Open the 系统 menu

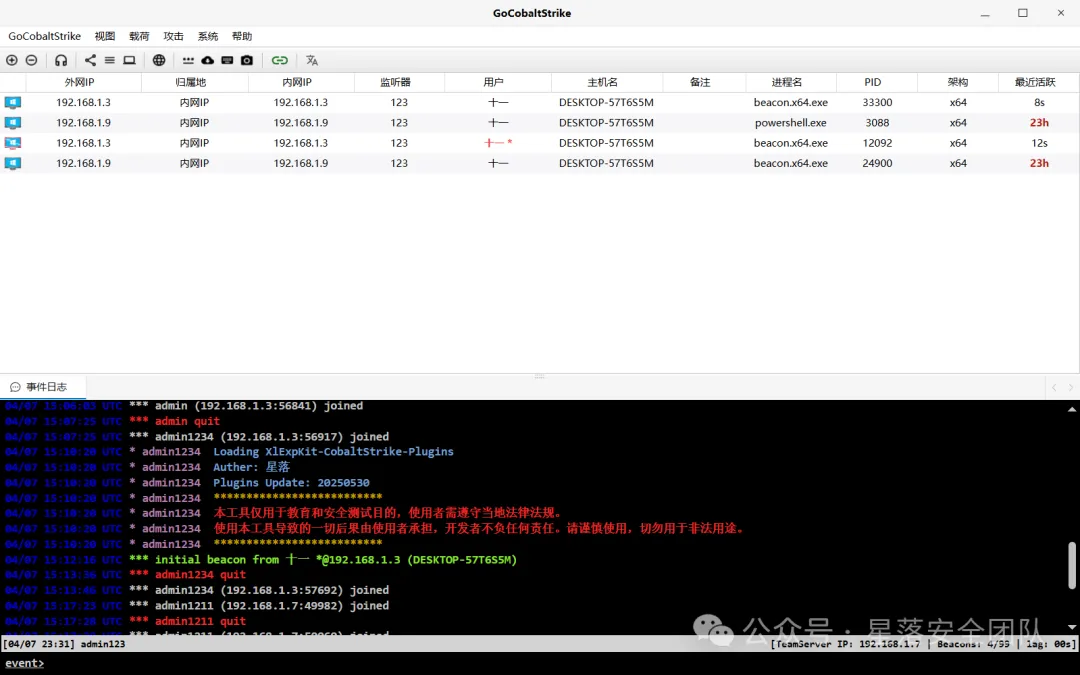208,37
